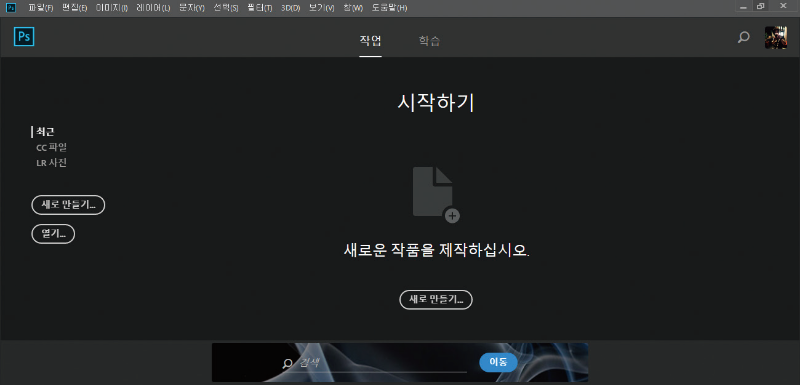The width and height of the screenshot is (800, 385).
Task: Open the 파일(F) menu
Action: pos(41,8)
